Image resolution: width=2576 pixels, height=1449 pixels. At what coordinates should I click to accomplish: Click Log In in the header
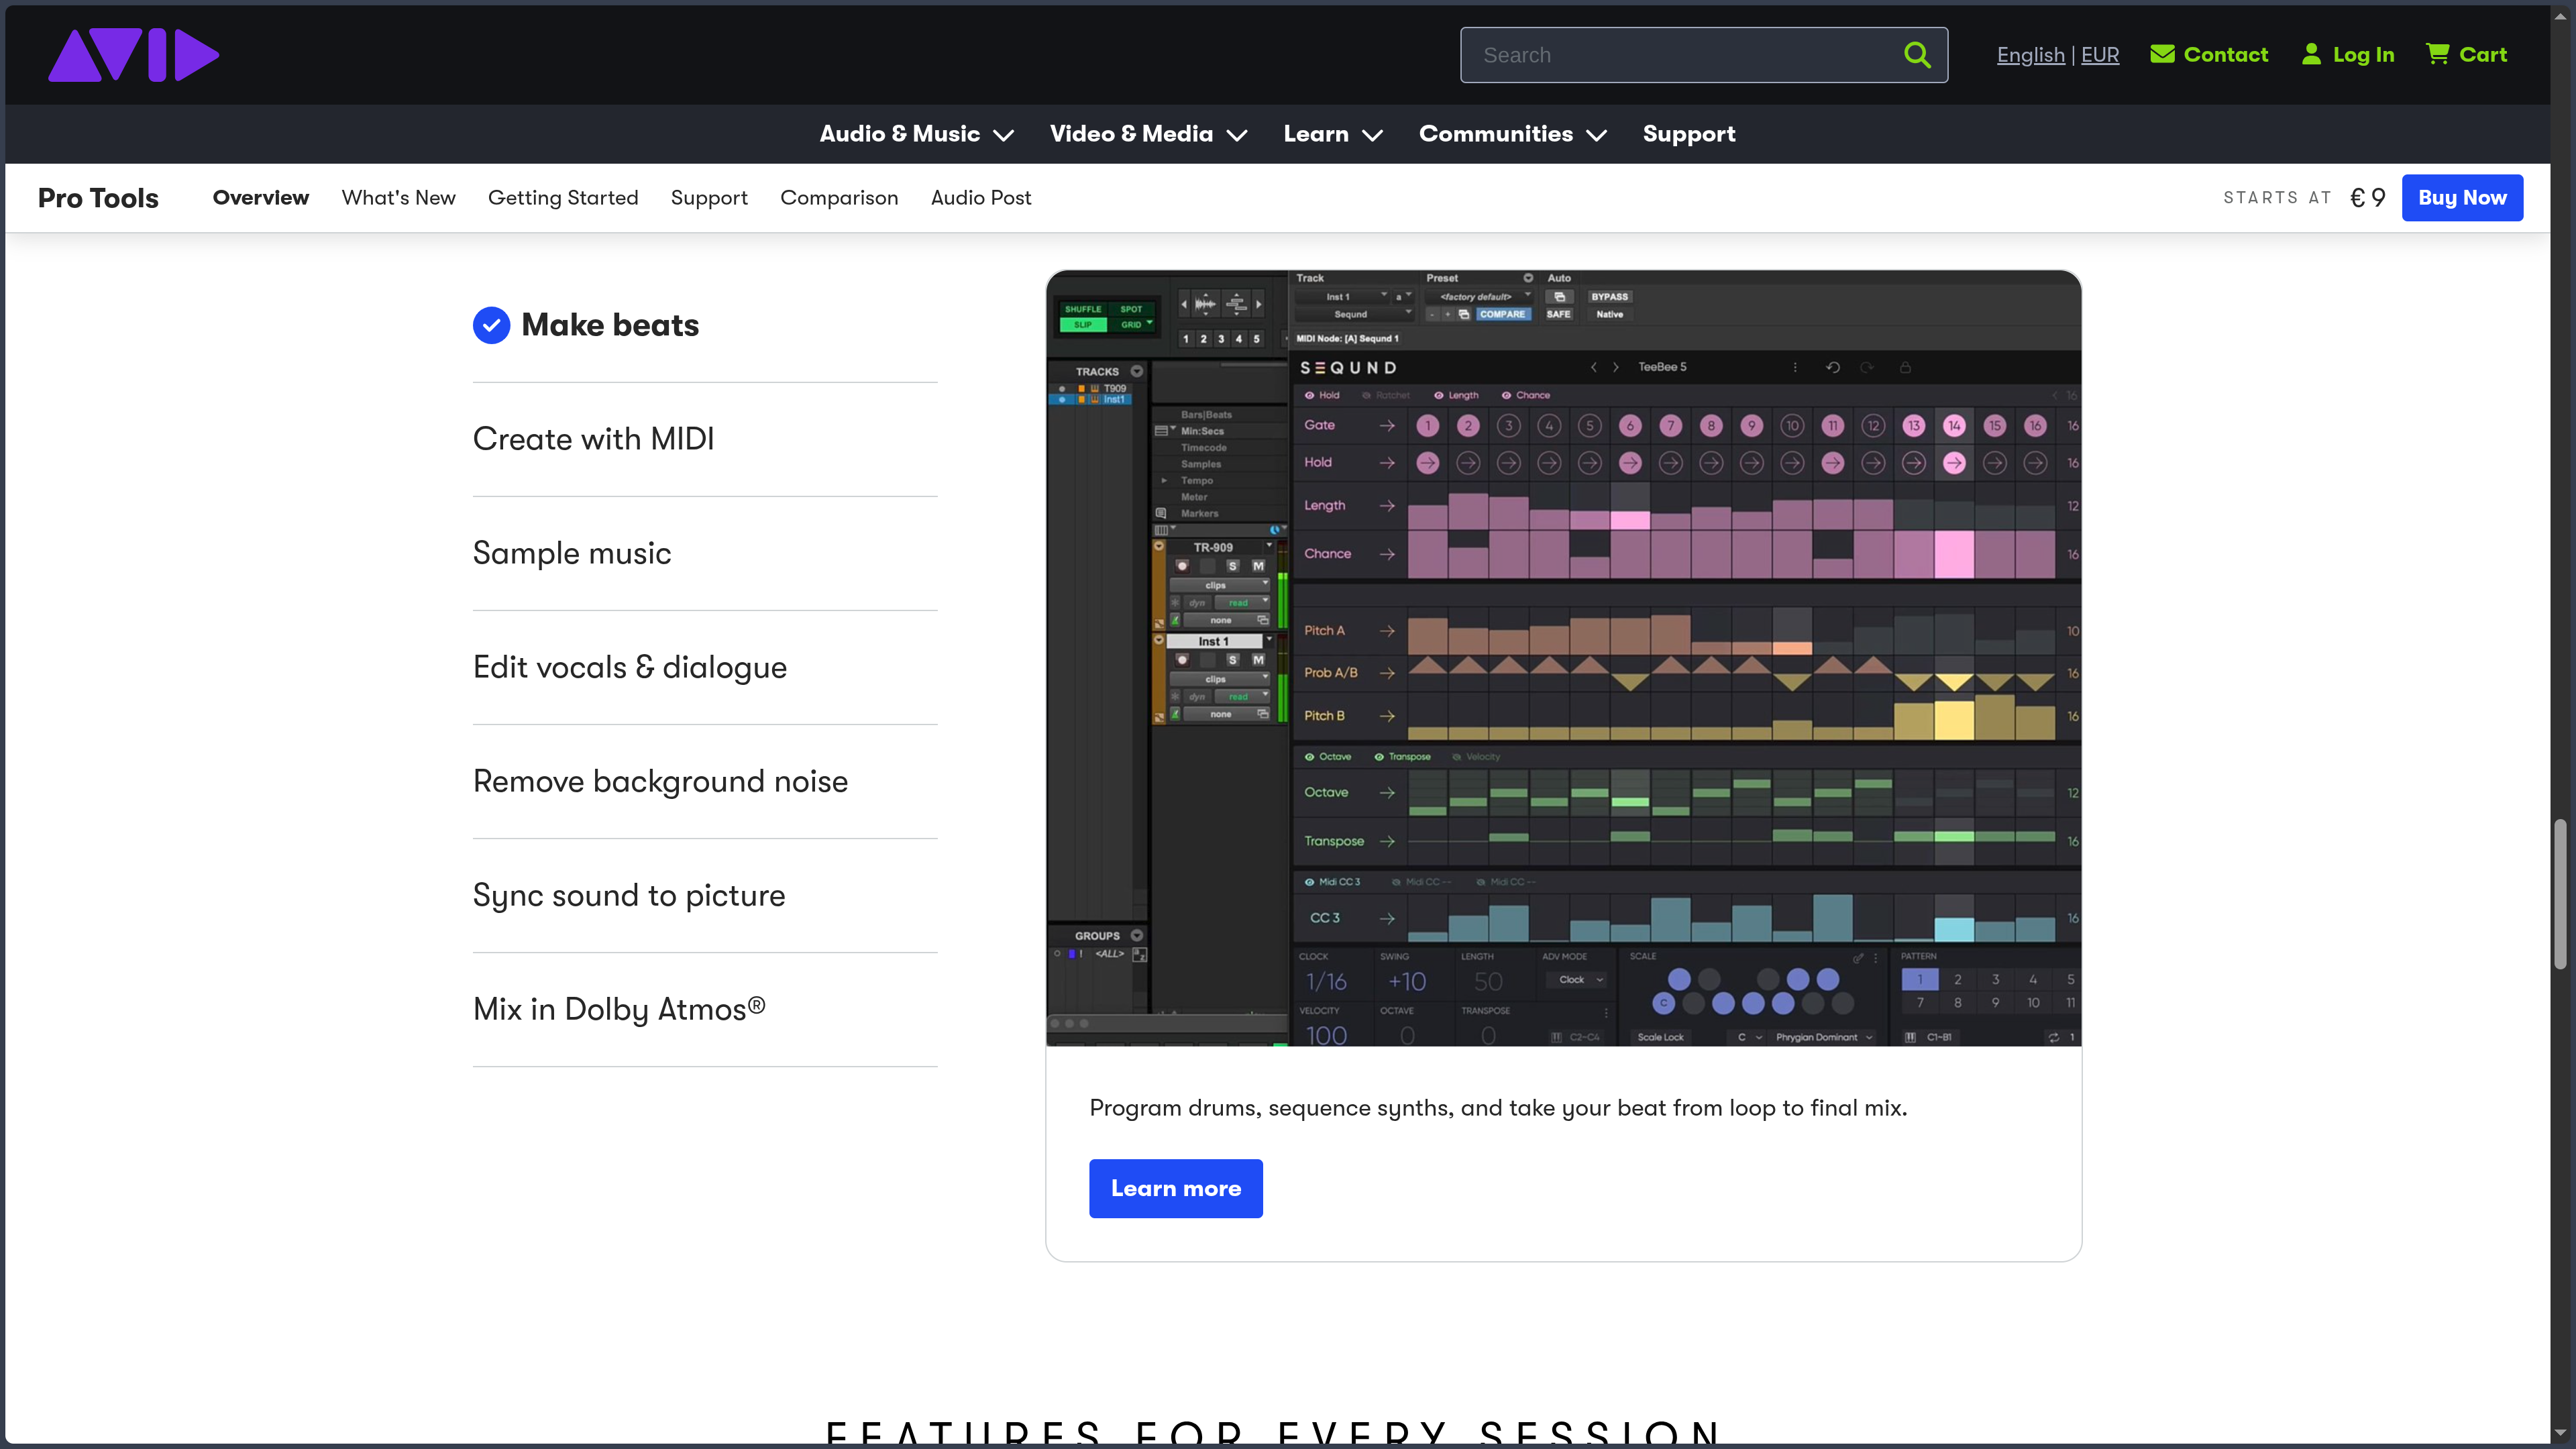2347,55
